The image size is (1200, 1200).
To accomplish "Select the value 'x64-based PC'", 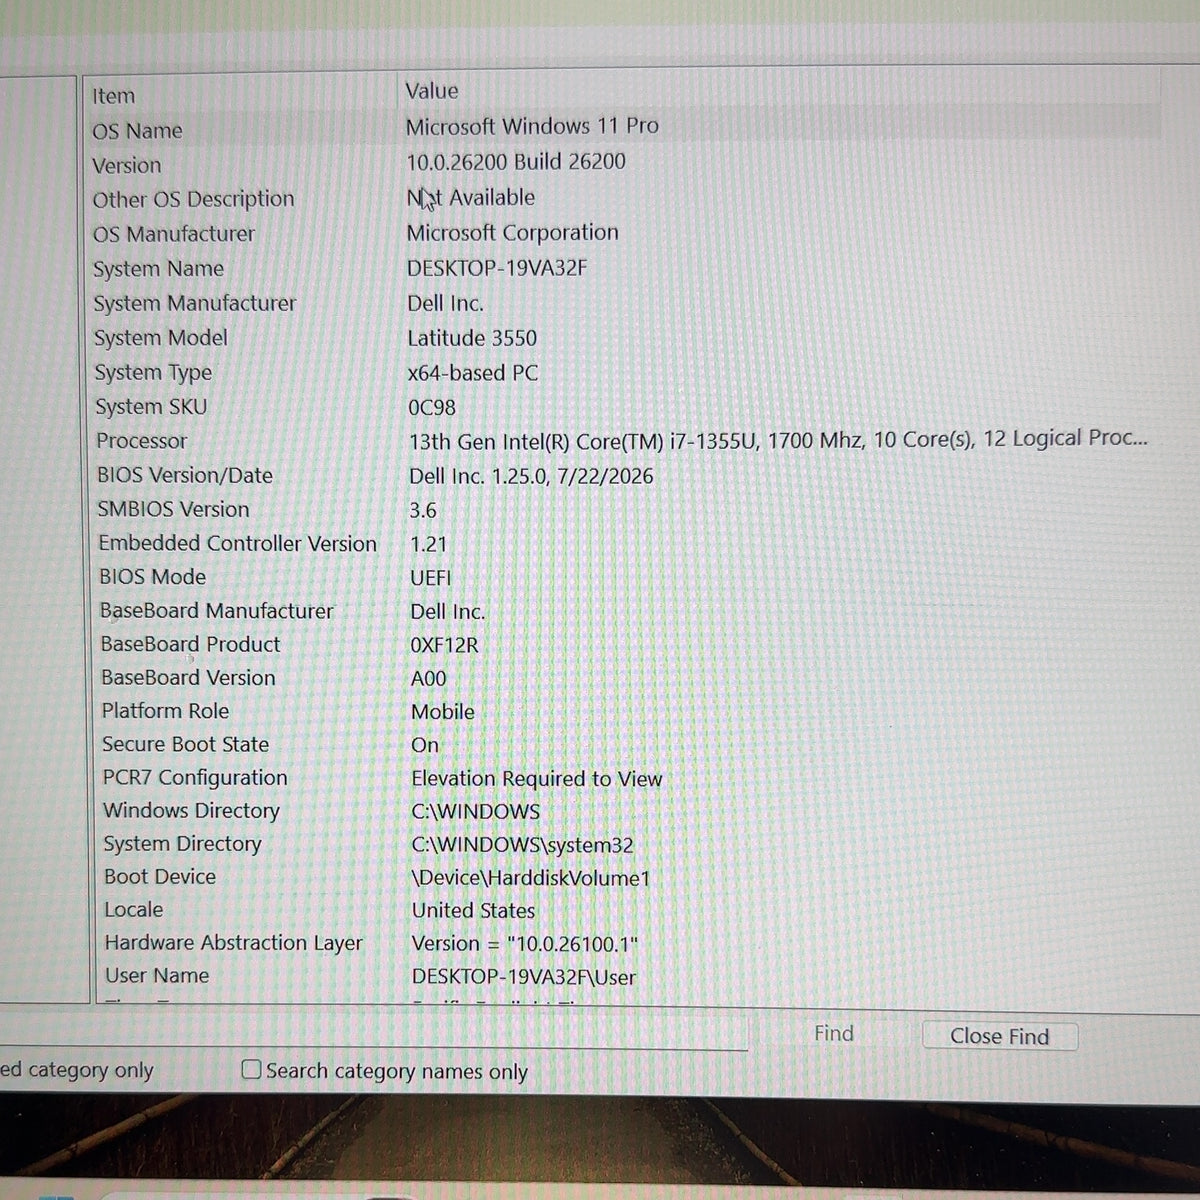I will [473, 373].
